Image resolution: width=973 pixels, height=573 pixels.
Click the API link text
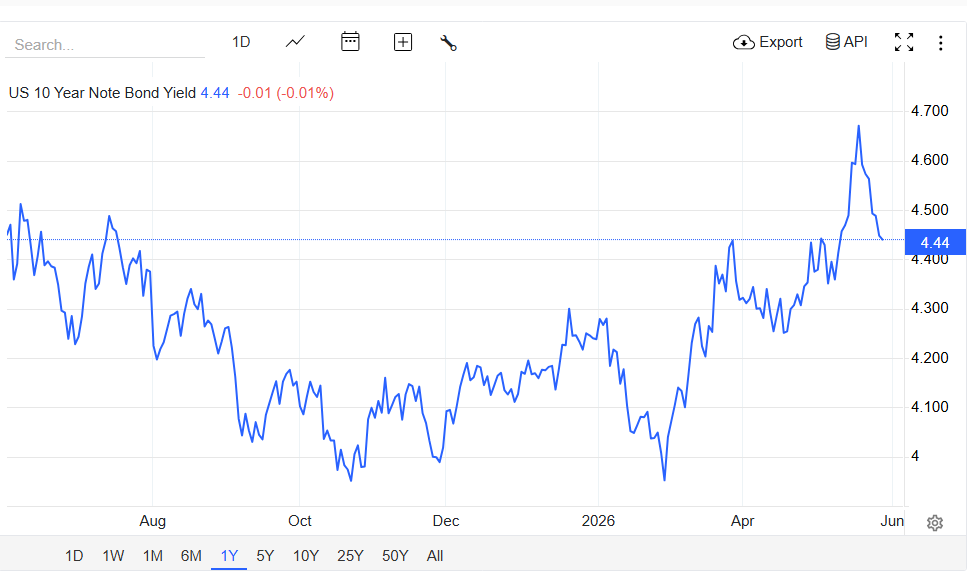tap(856, 42)
